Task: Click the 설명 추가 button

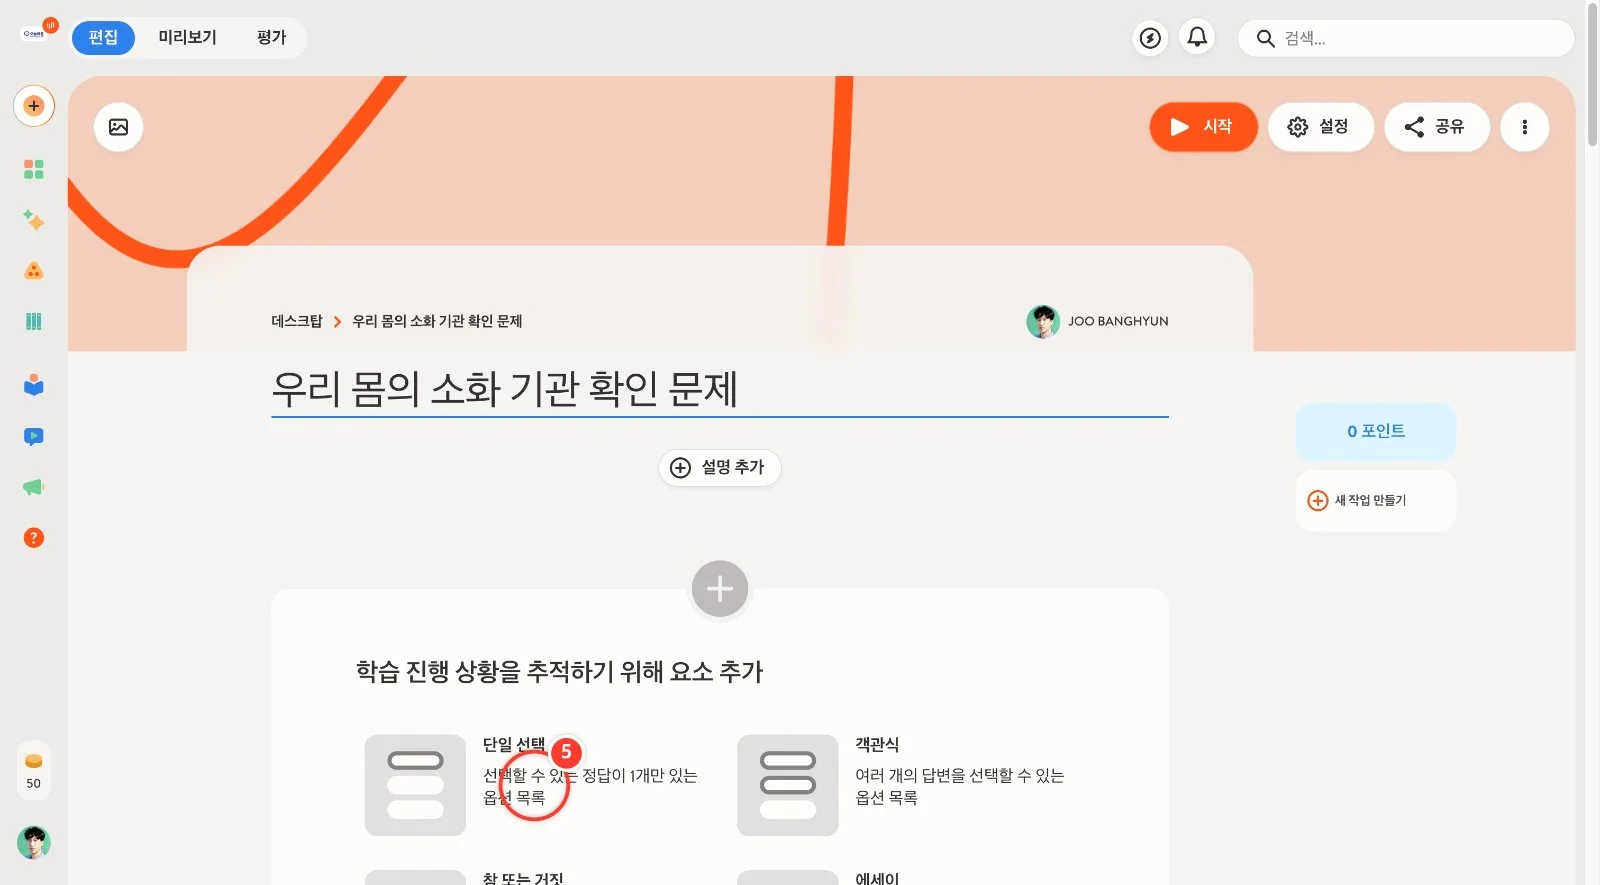Action: coord(719,467)
